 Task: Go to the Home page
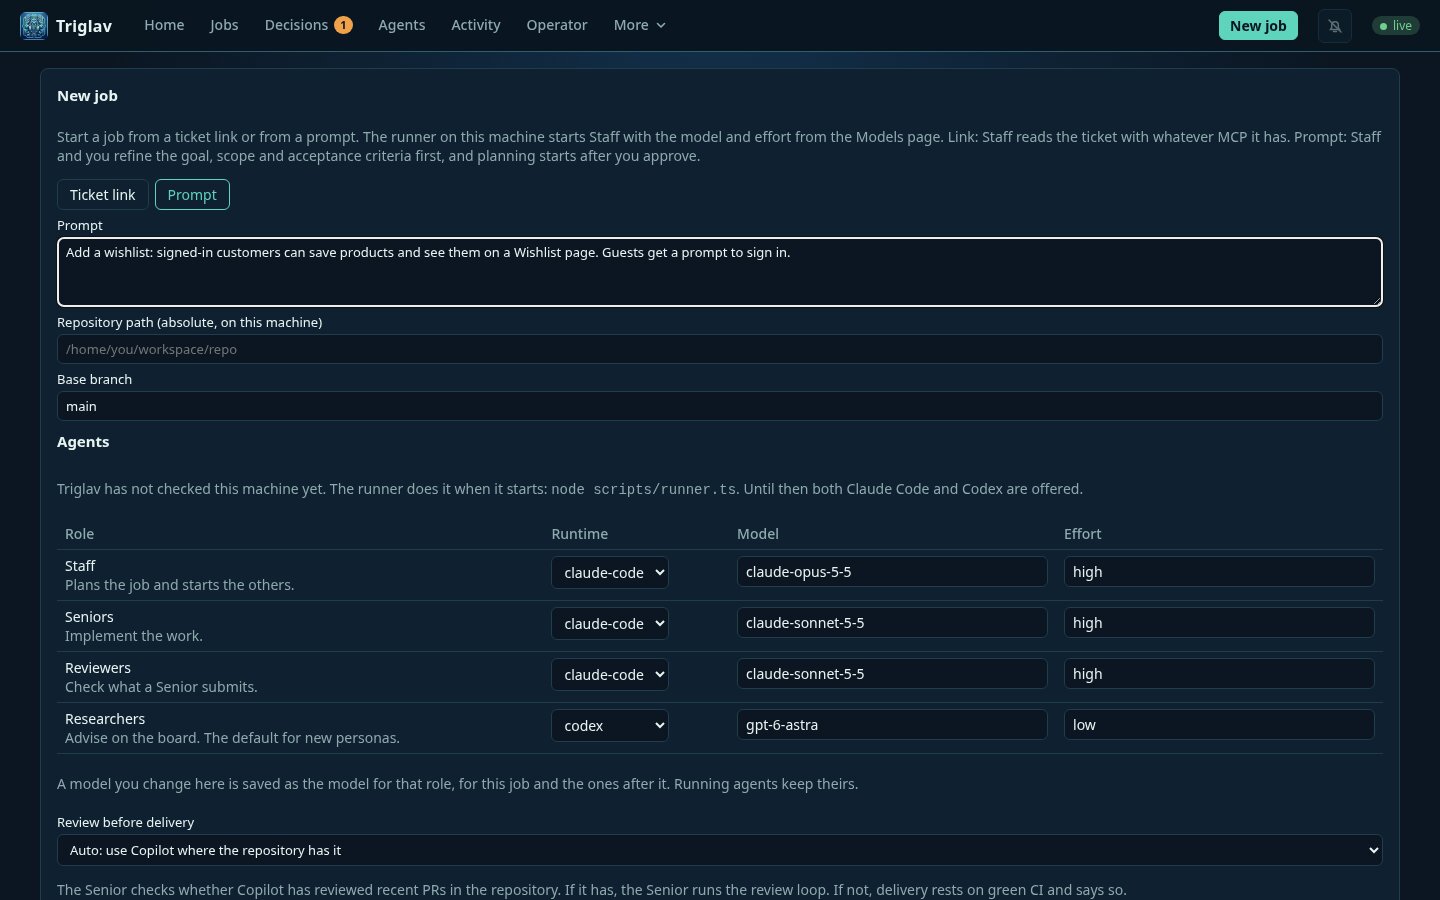click(164, 25)
